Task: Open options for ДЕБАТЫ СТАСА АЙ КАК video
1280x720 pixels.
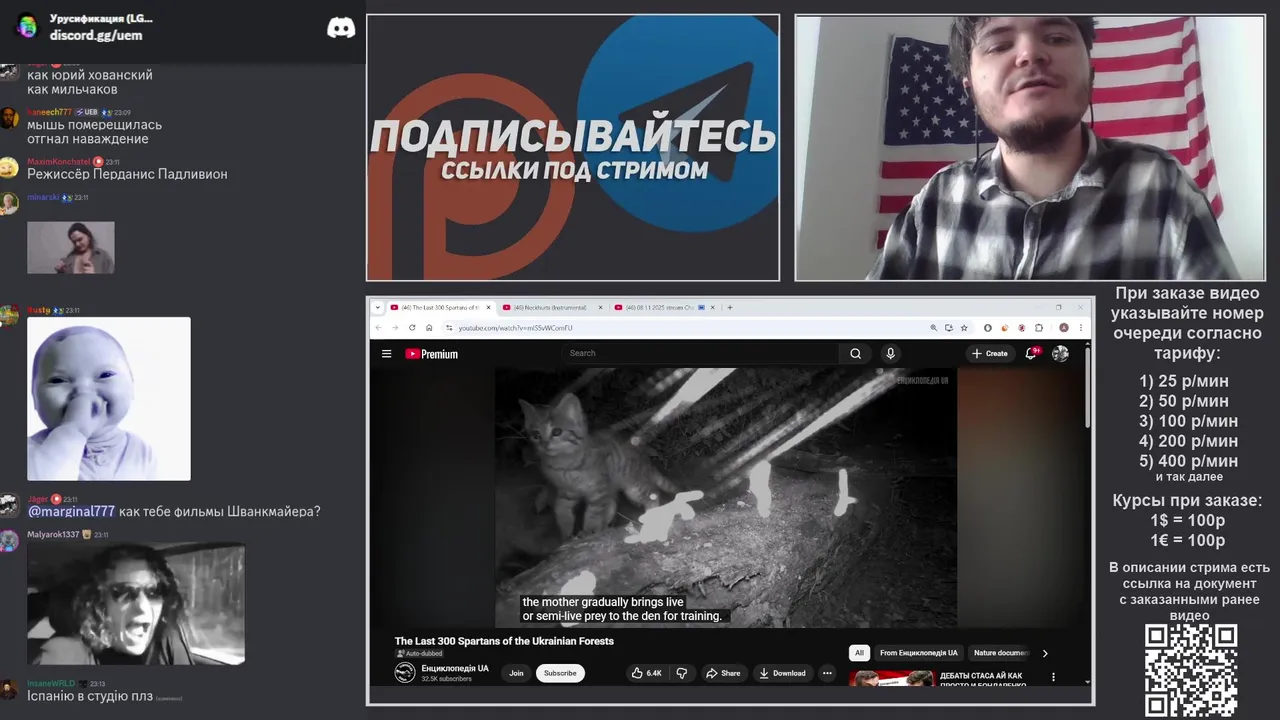Action: point(1053,677)
